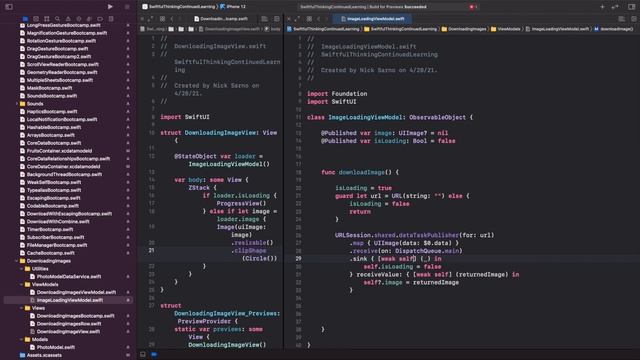Select the ImageLoadingViewModel.swift tab

tap(372, 19)
